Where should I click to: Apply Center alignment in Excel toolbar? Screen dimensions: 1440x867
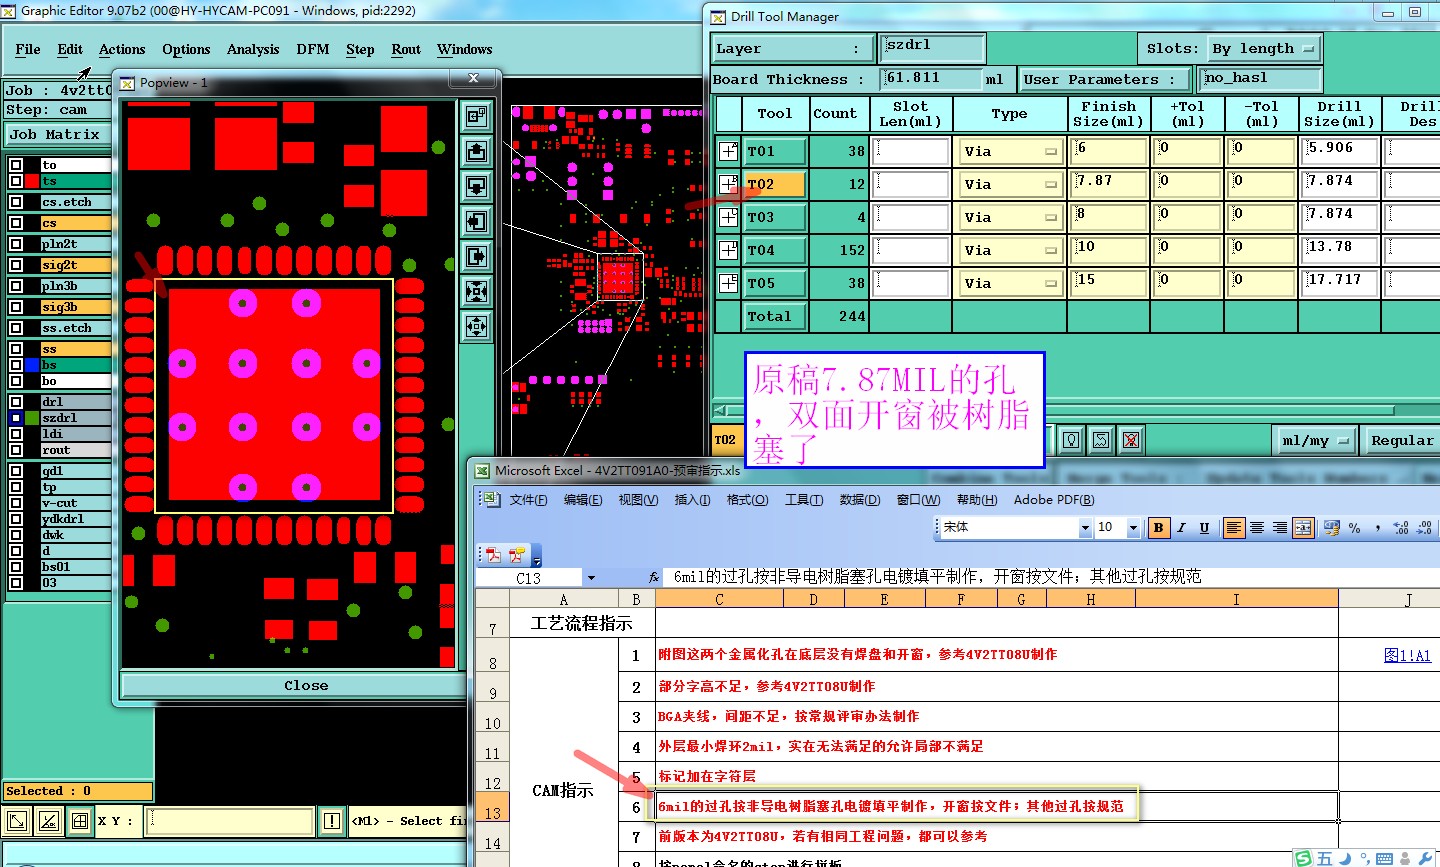[x=1257, y=528]
